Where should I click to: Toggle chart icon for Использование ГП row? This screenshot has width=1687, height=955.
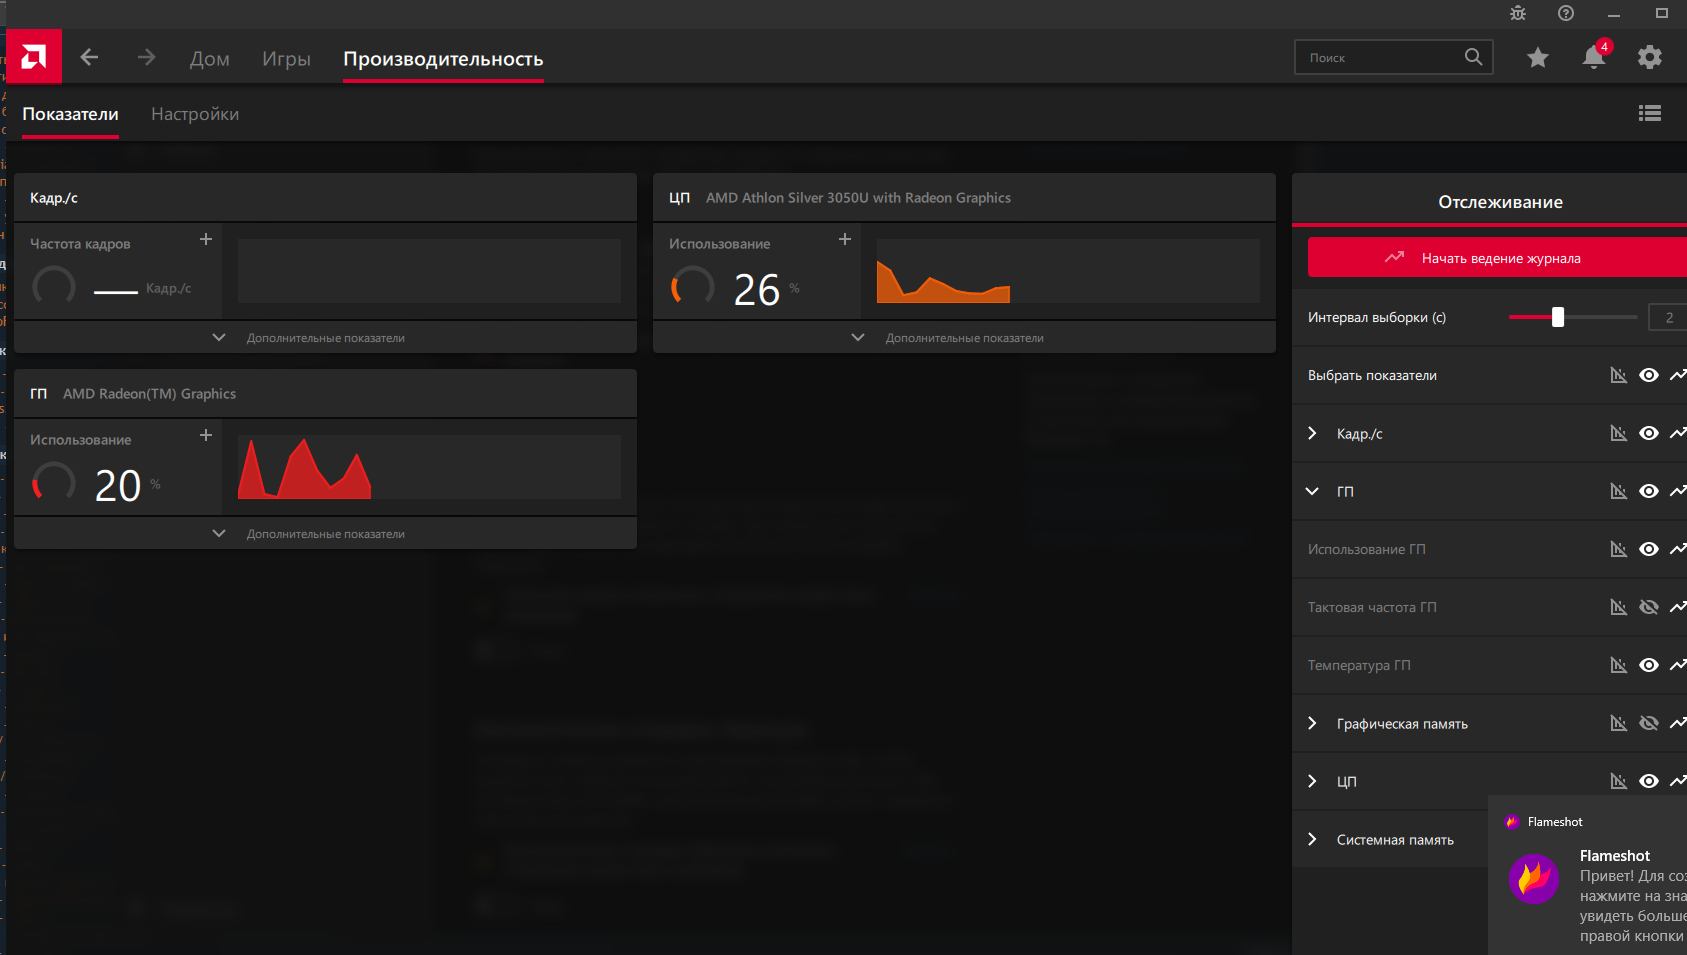click(1619, 549)
